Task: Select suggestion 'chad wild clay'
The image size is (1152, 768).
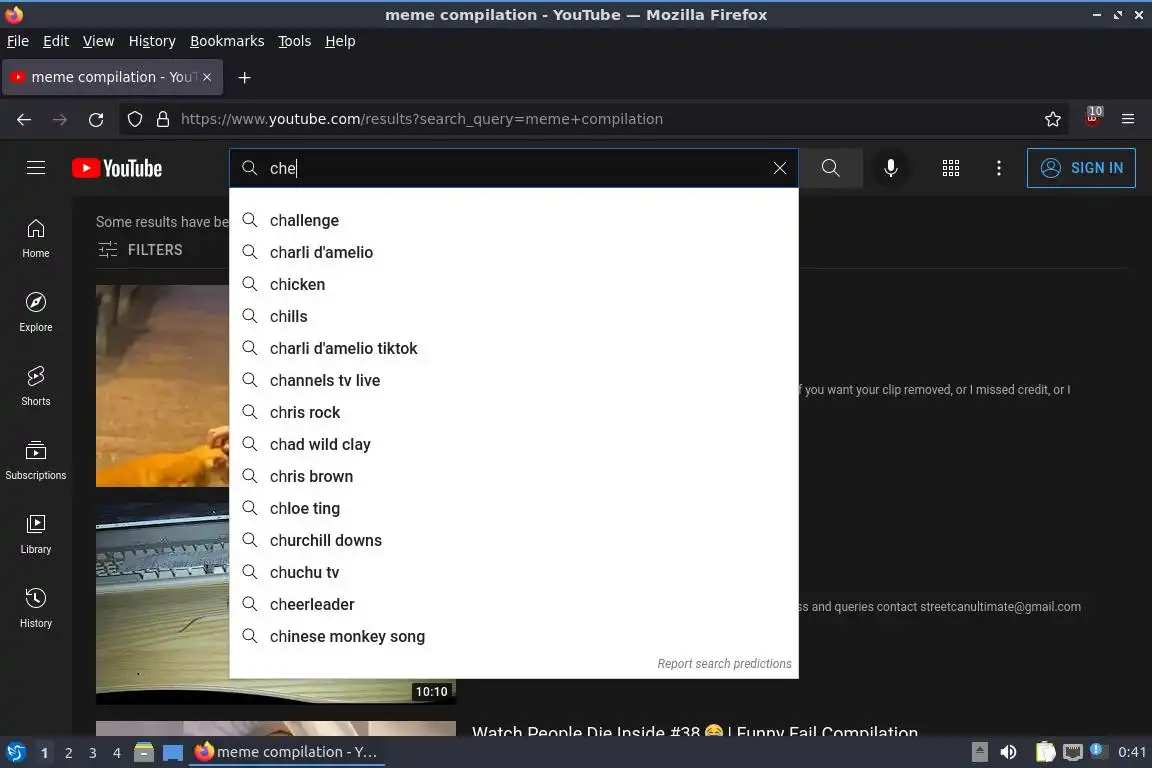Action: click(514, 444)
